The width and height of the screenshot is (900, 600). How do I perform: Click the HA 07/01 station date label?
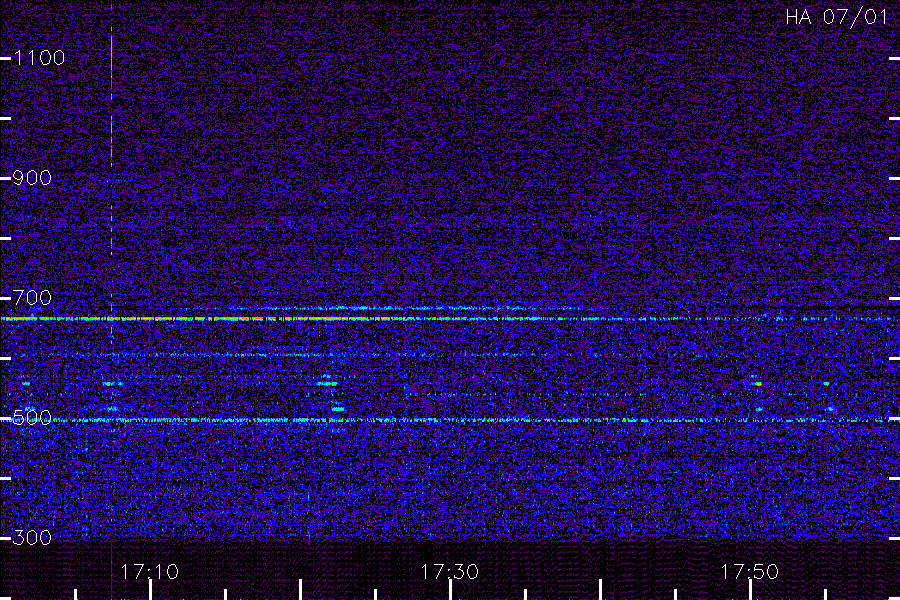coord(837,17)
